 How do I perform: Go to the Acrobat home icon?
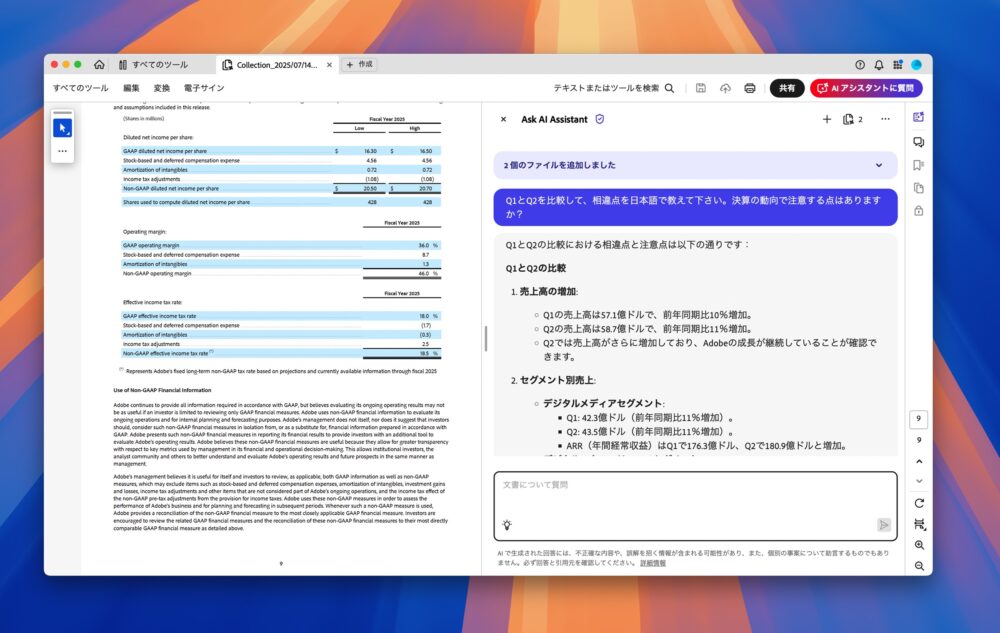point(99,64)
